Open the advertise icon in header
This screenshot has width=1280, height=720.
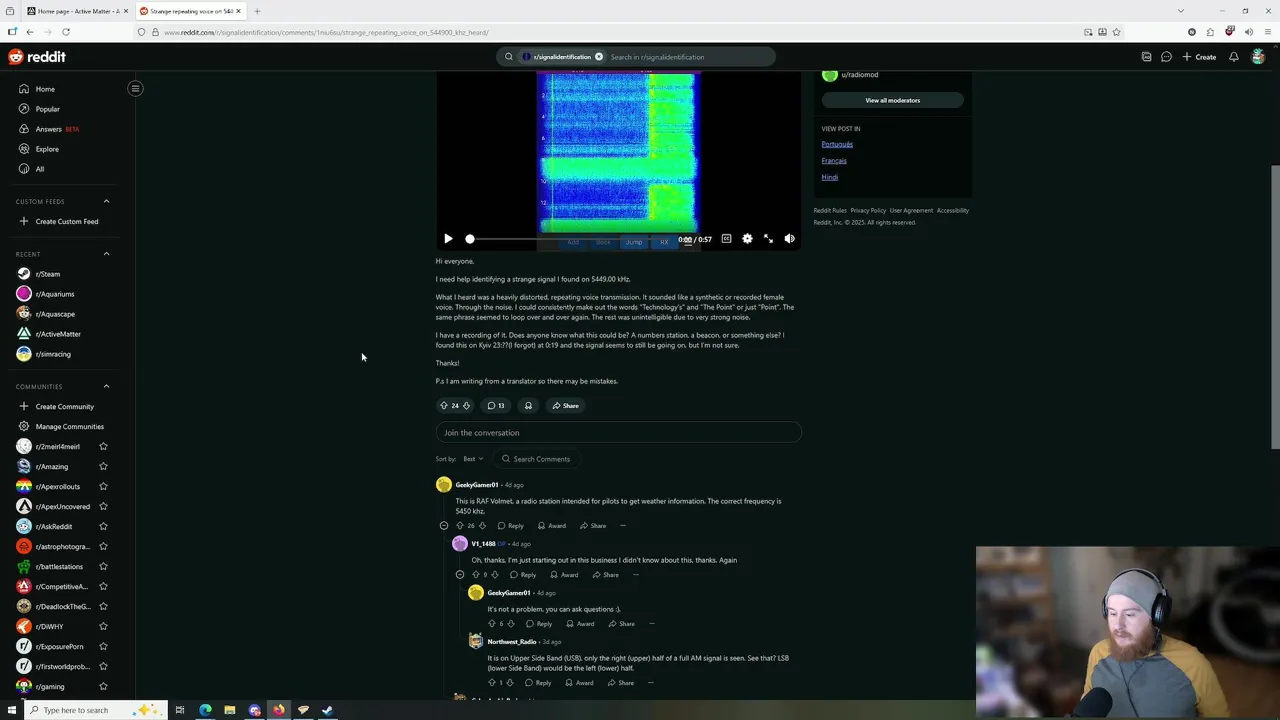tap(1146, 57)
